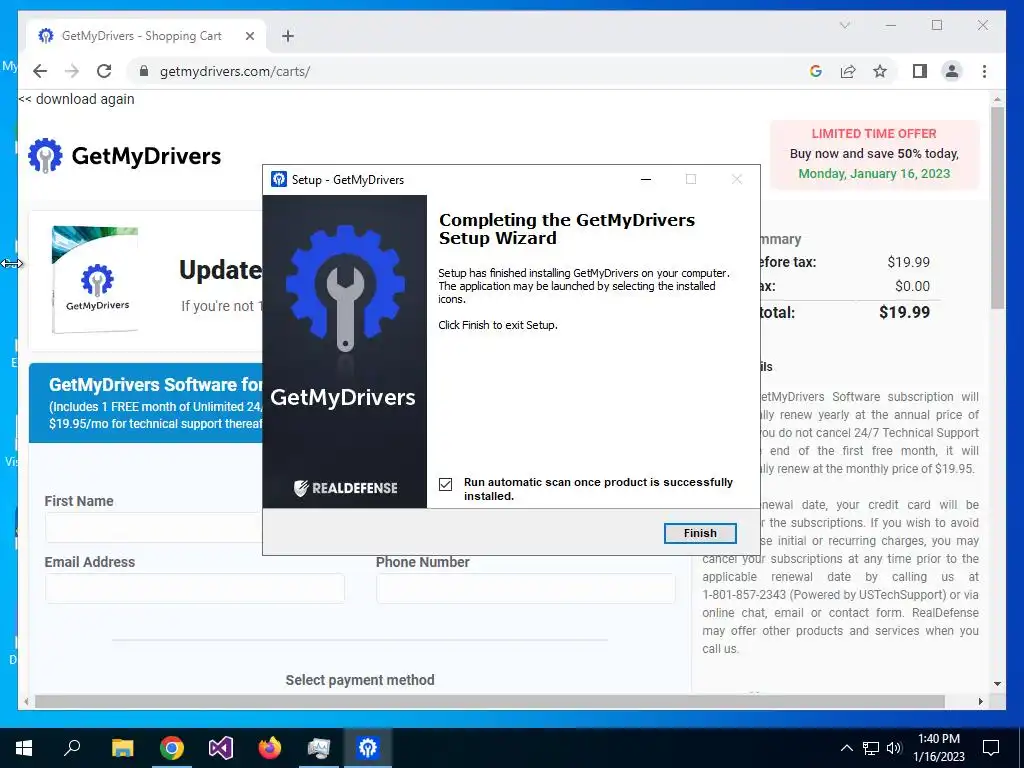Click the LIMITED TIME OFFER banner

874,154
